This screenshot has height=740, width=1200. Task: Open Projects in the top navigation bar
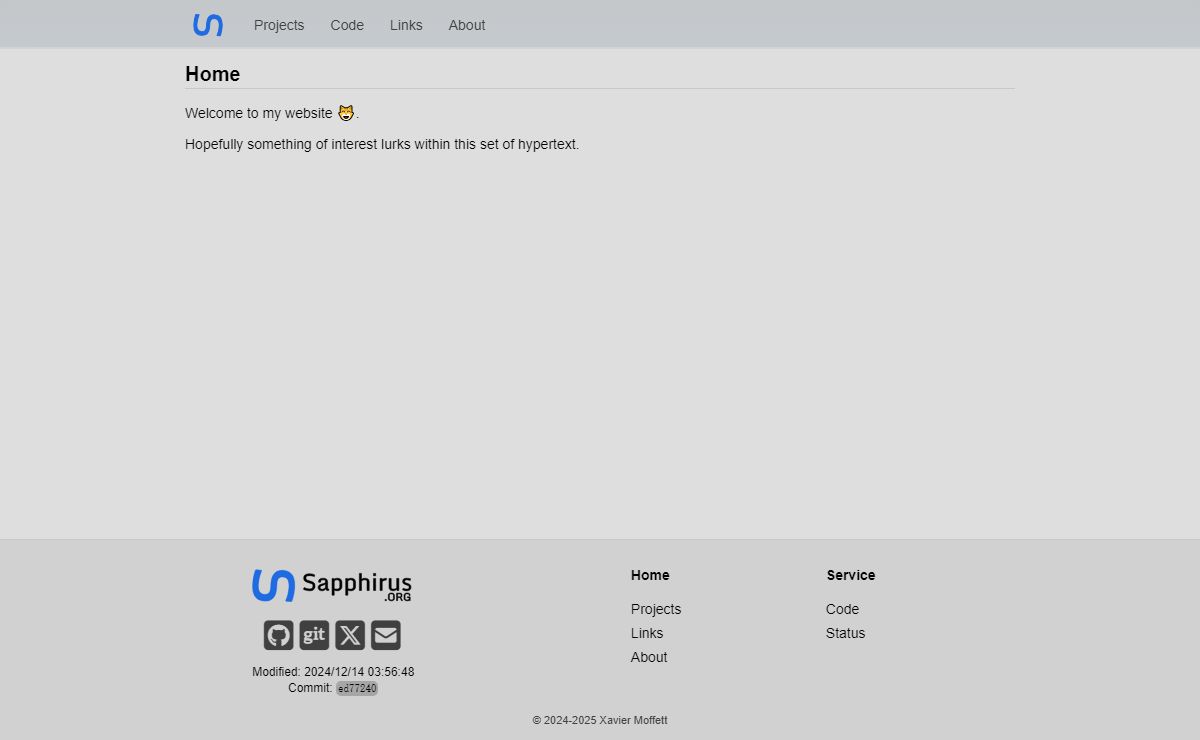pos(279,25)
